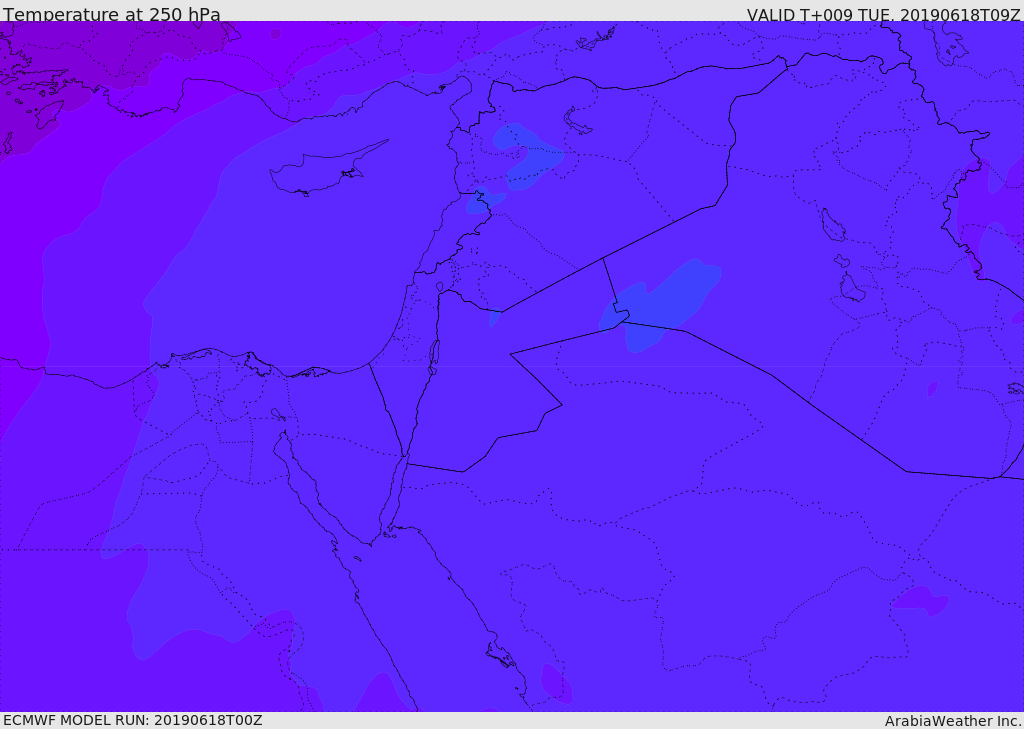Click the Lake Assad outline in Syria

coord(577,121)
